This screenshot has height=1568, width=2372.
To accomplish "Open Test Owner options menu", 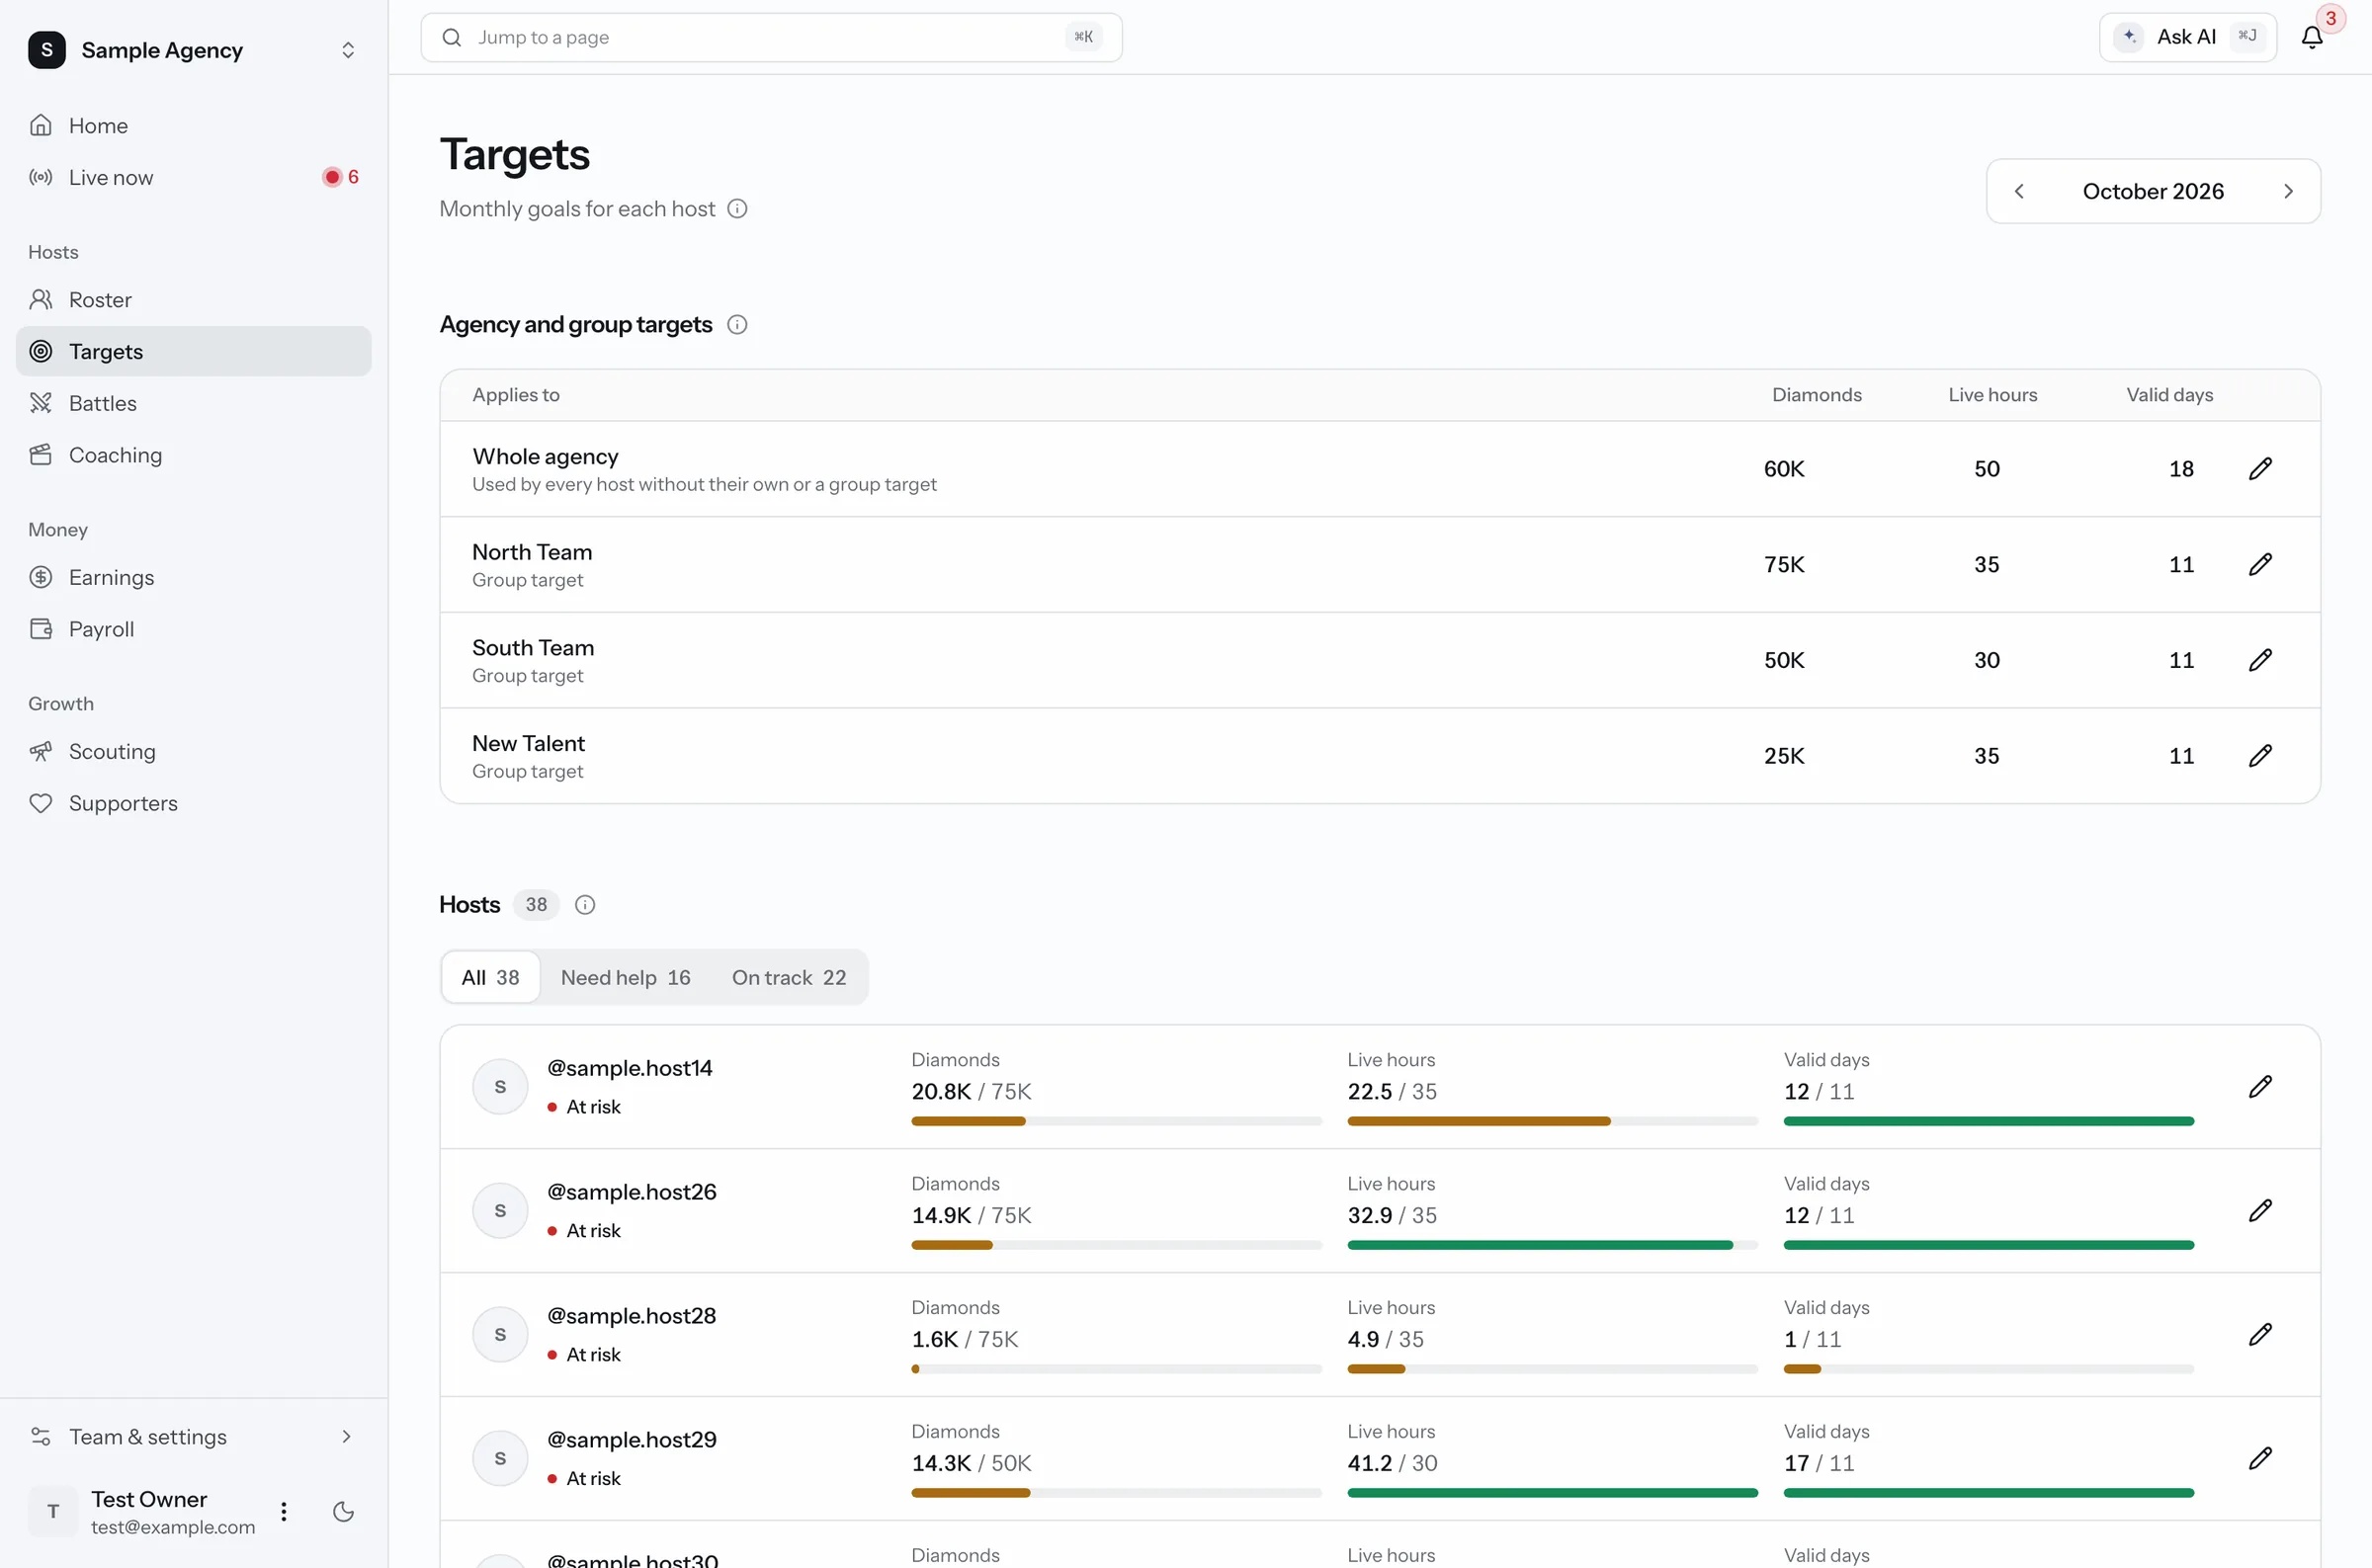I will 284,1511.
